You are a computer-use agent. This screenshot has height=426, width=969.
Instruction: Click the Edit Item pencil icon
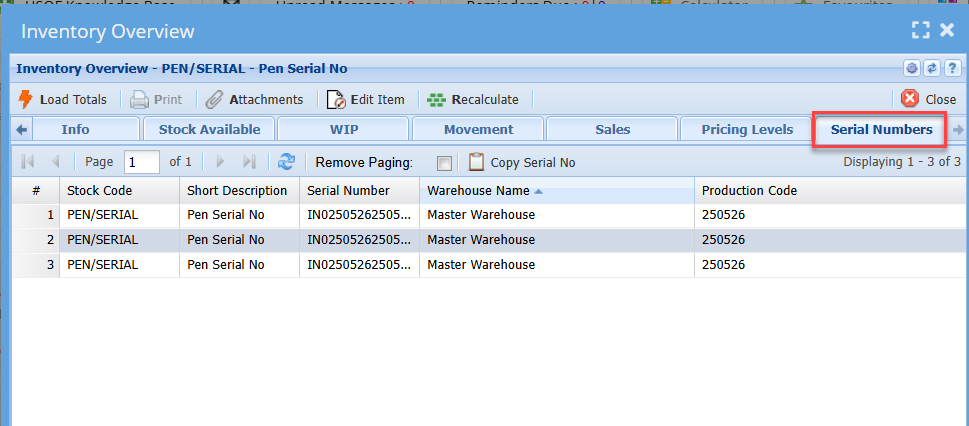(x=335, y=99)
